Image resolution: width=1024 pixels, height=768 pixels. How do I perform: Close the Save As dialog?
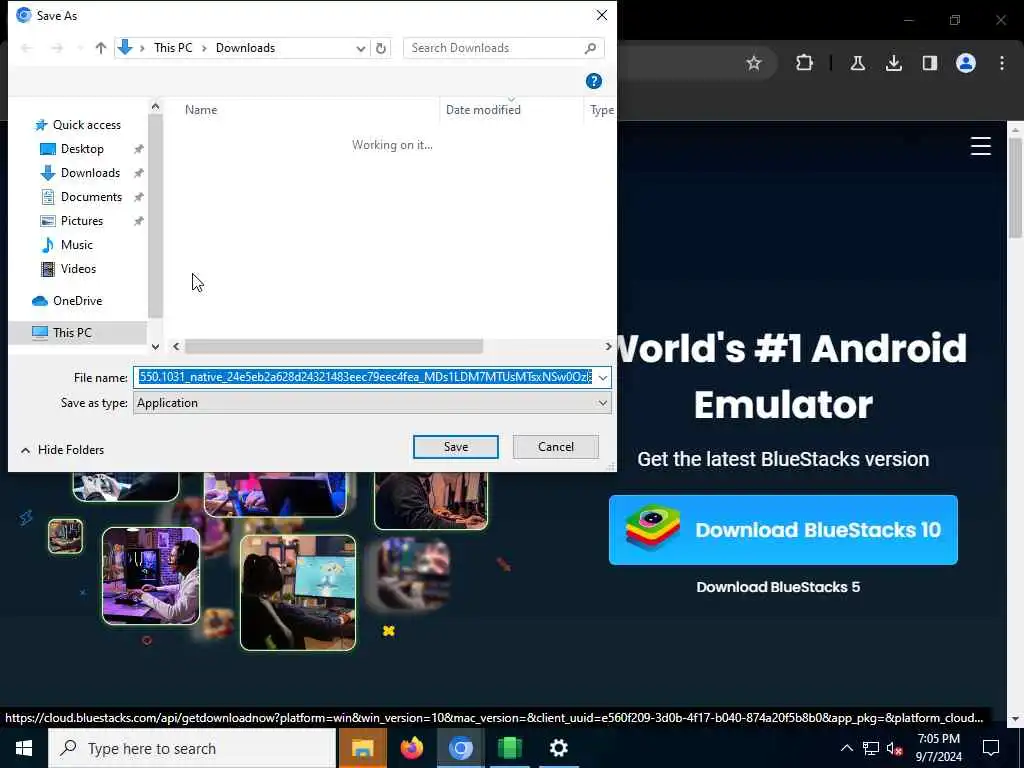click(601, 15)
